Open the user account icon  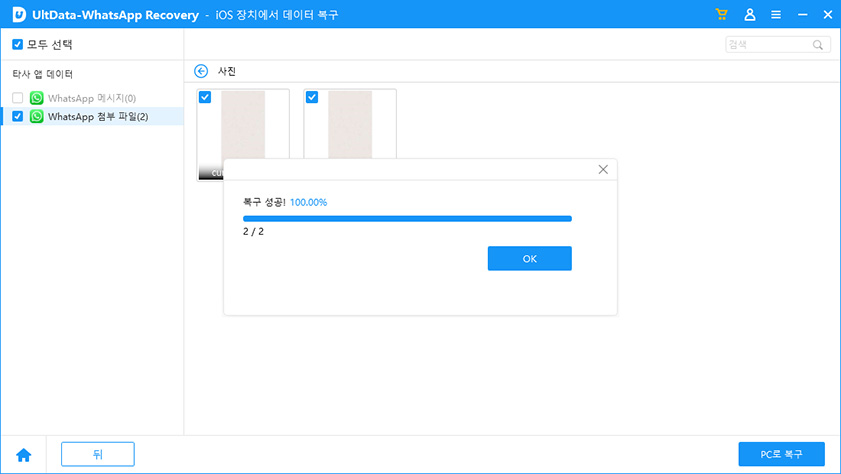(x=750, y=14)
